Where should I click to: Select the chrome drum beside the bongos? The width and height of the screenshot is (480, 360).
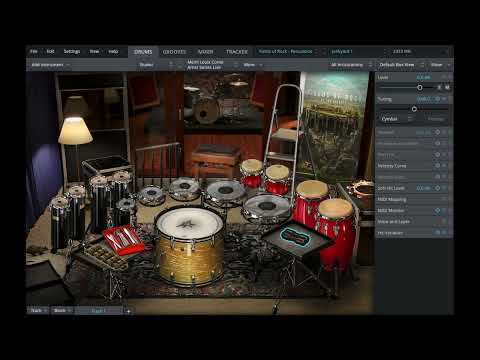[x=225, y=193]
